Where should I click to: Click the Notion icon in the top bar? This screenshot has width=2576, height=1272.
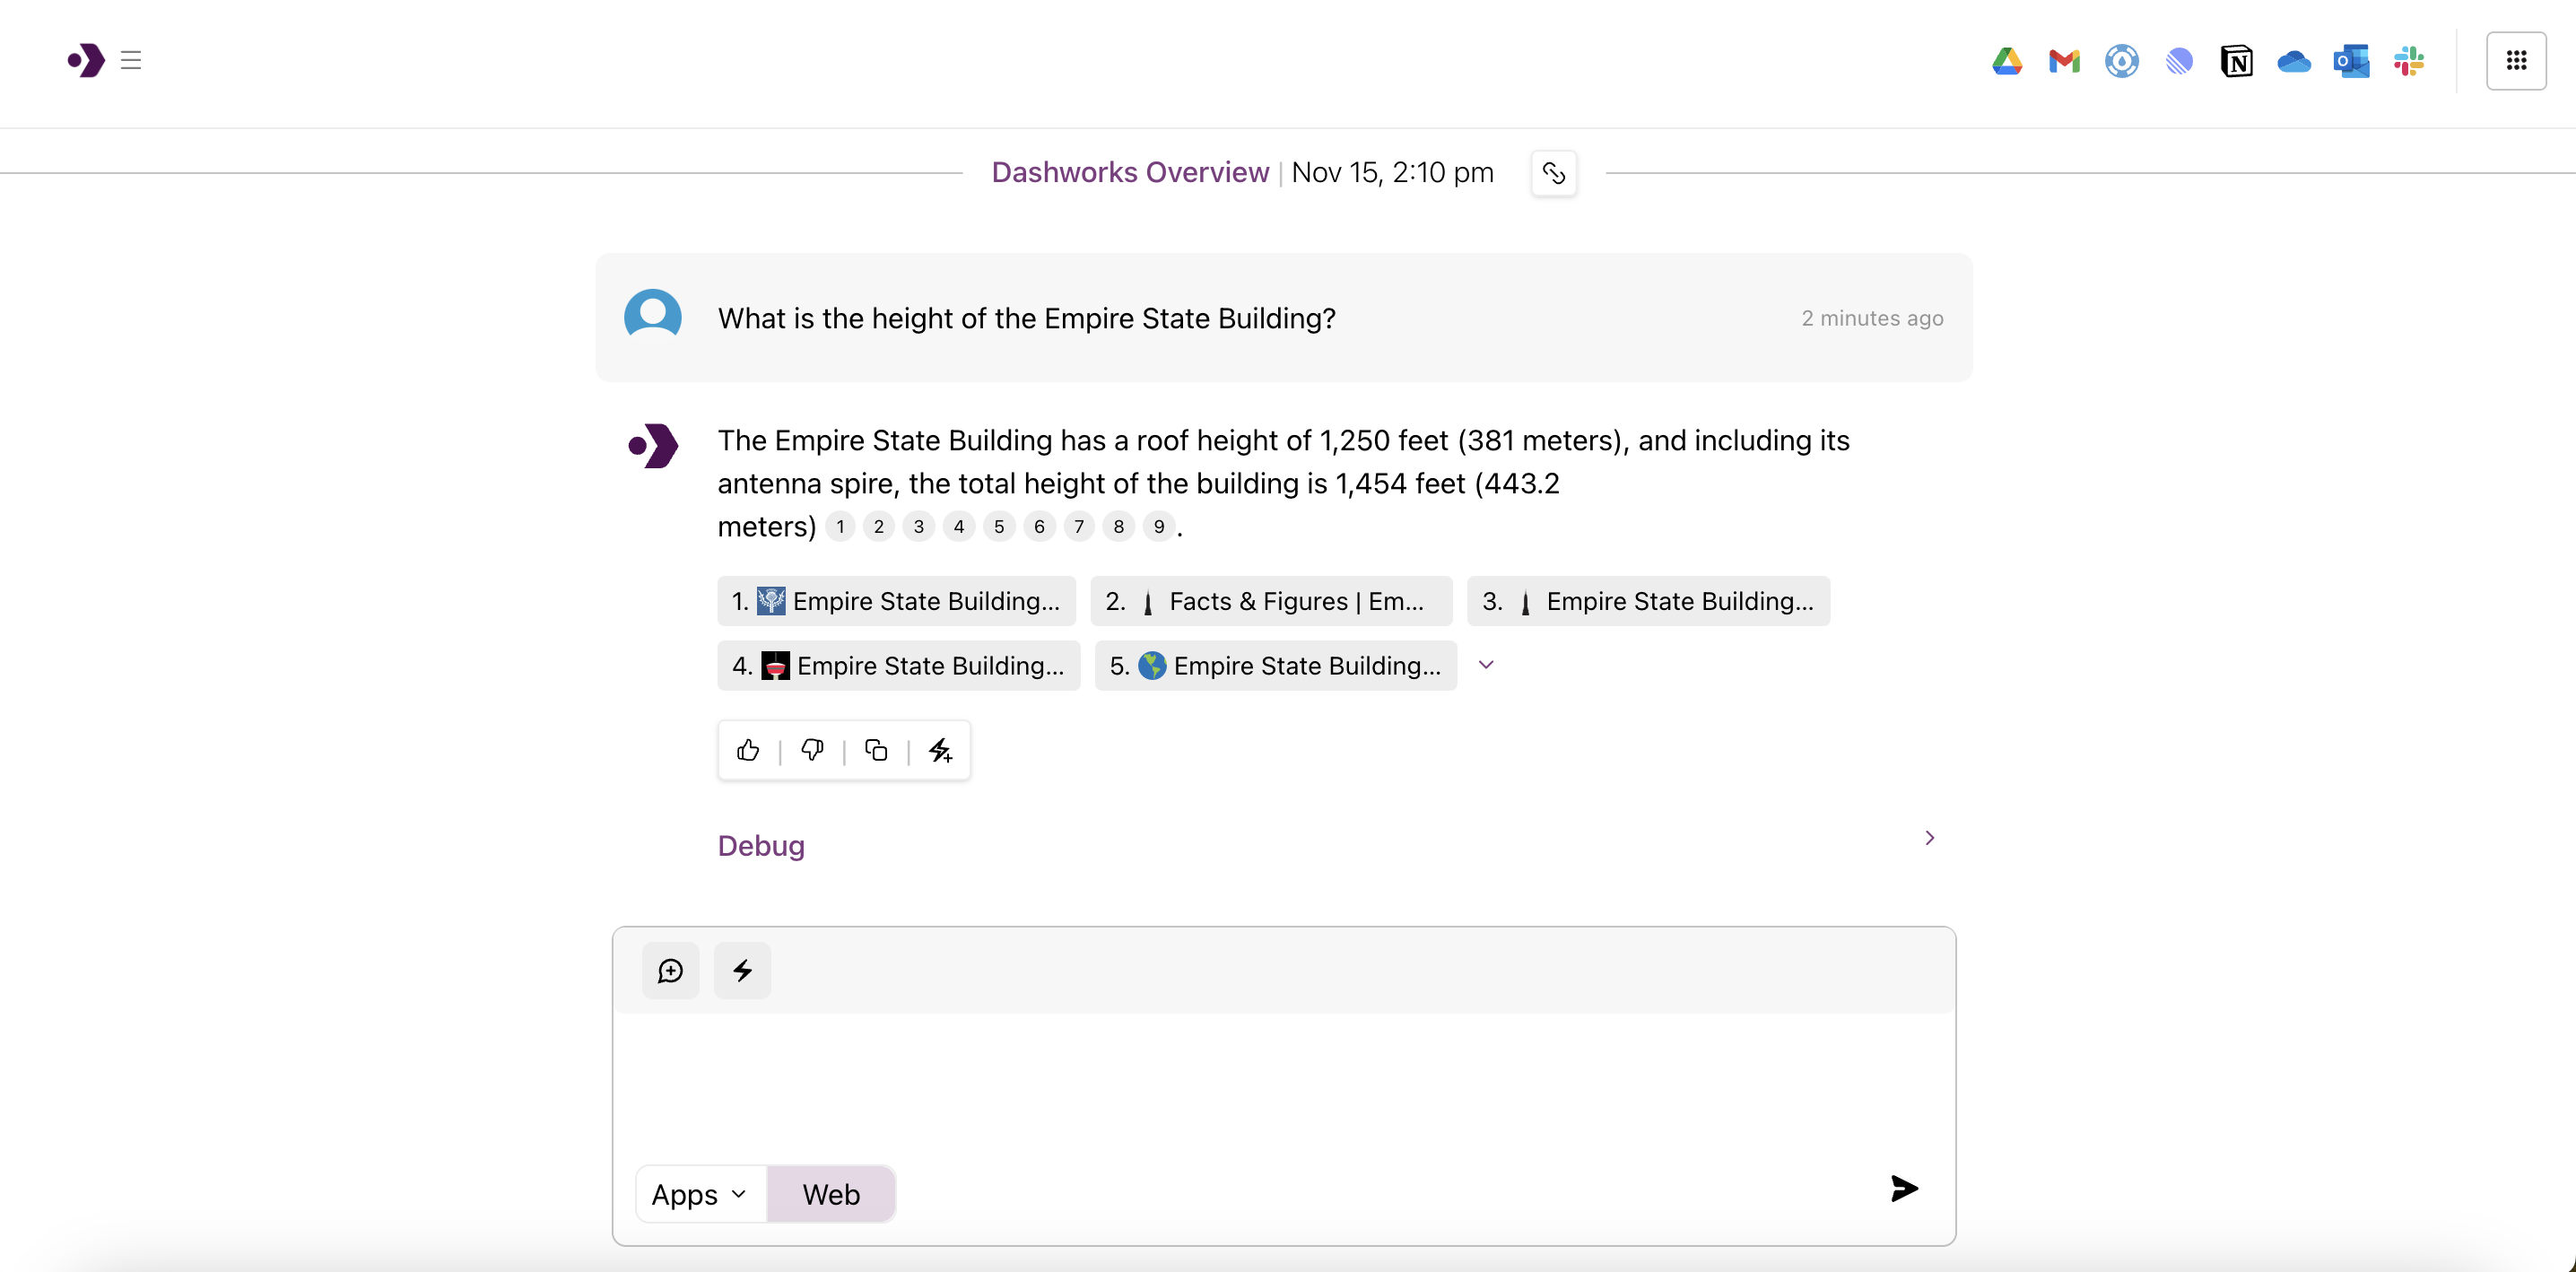(2237, 61)
